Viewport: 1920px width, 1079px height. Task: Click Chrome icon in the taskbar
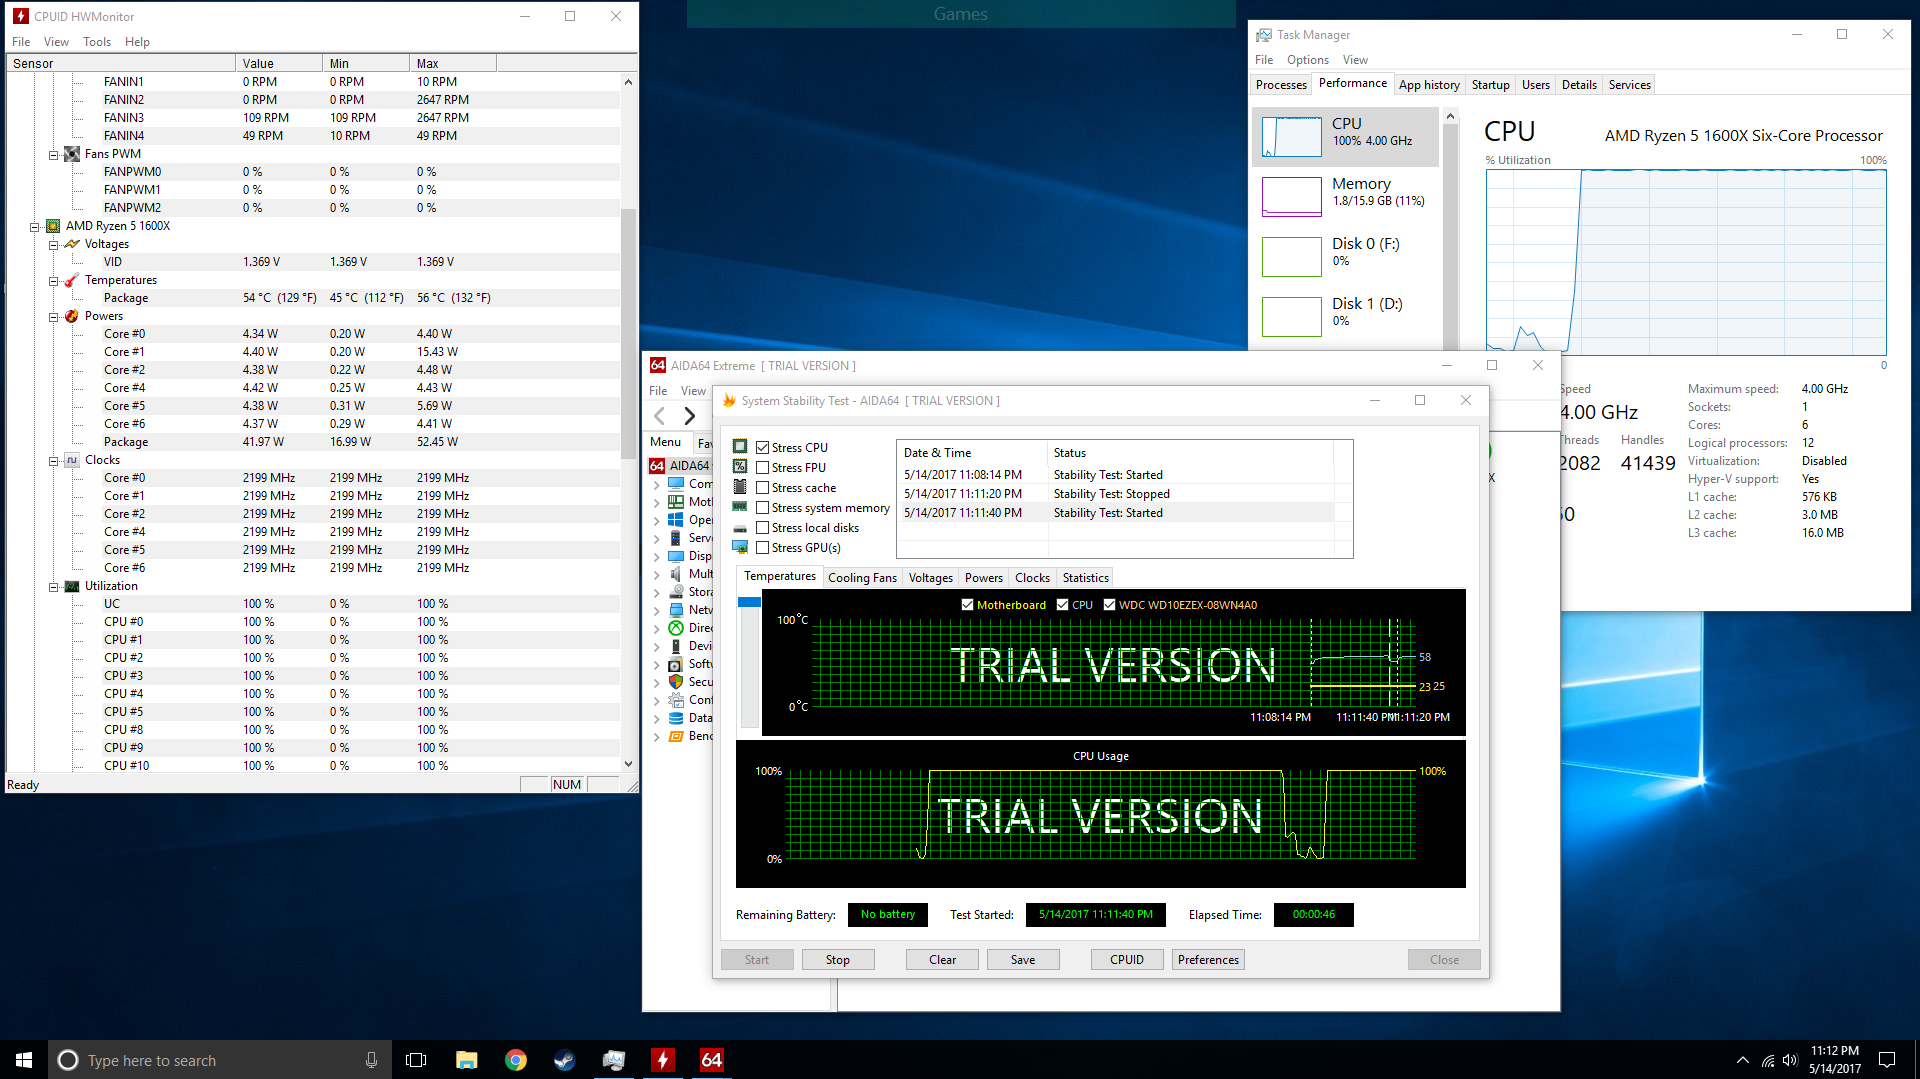click(515, 1060)
